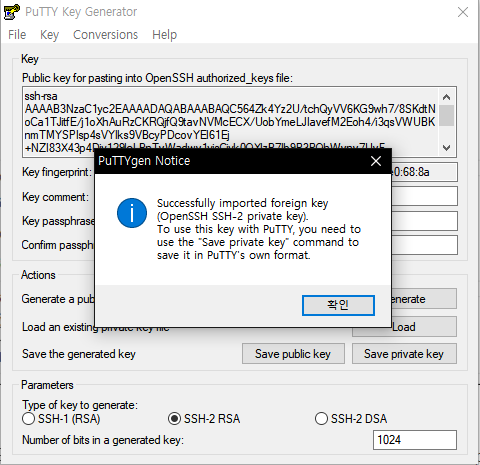Click the 'Key comment:' label

coord(55,197)
